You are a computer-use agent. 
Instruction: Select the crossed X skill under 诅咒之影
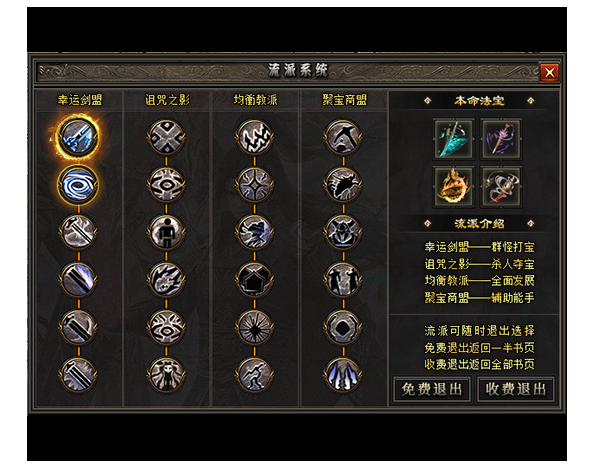pos(166,137)
